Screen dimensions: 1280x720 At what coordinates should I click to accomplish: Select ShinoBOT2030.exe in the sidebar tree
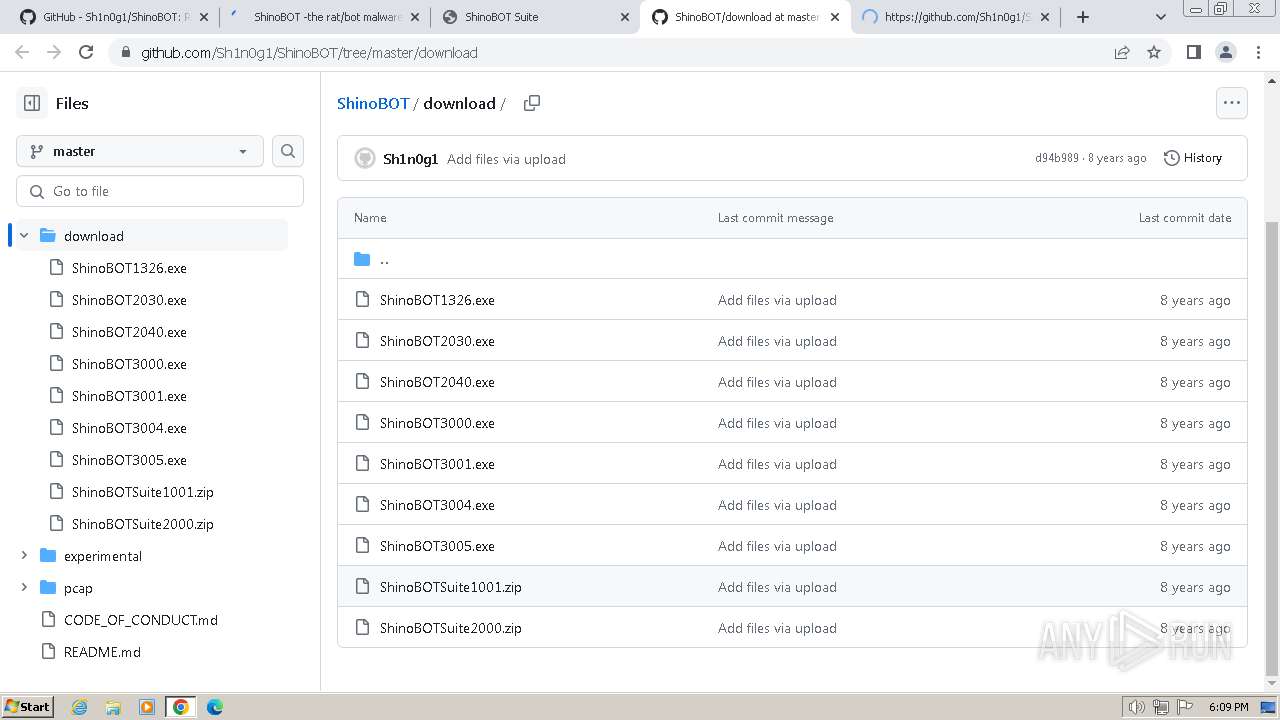point(129,300)
